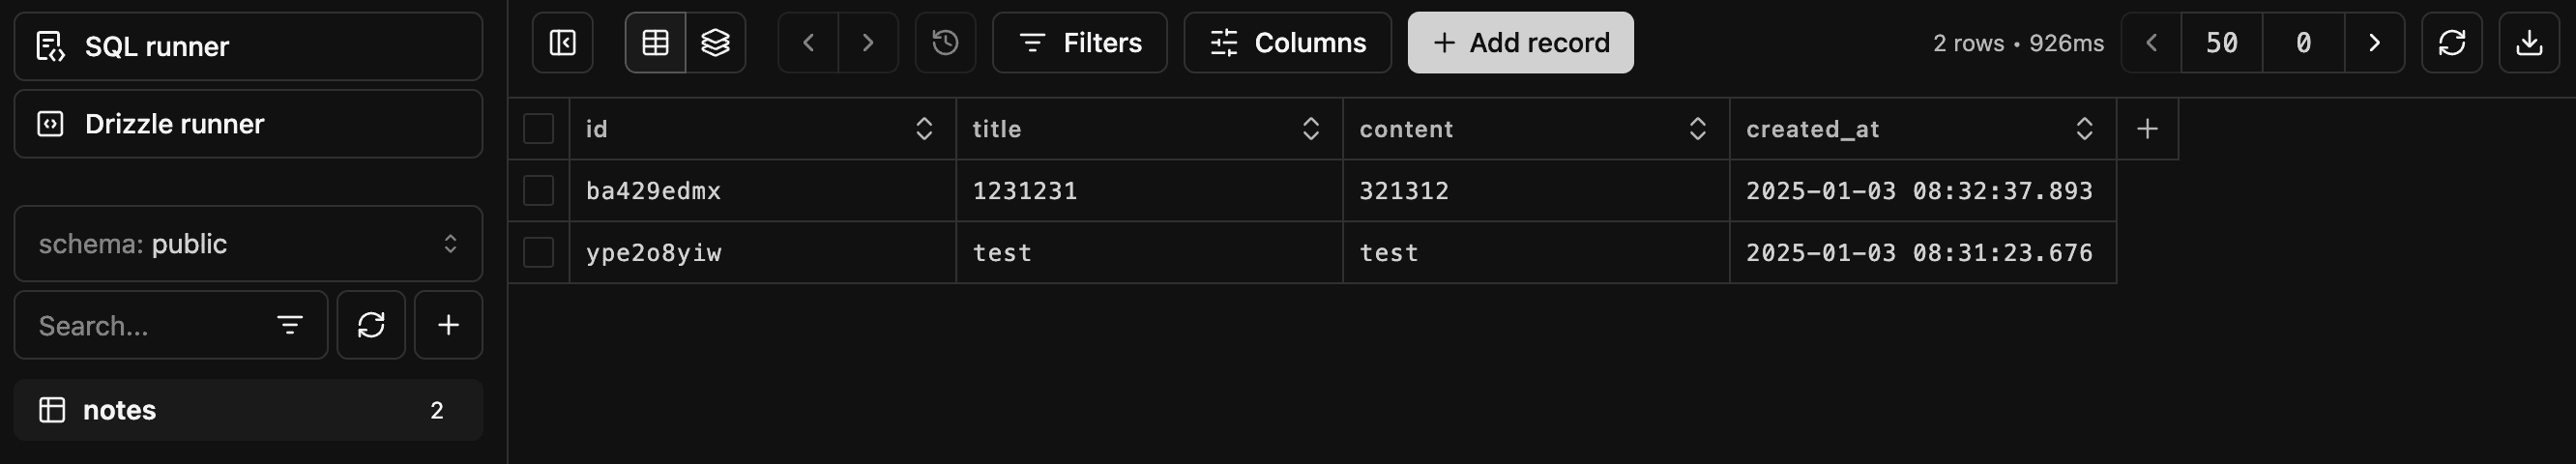Sort by the id column arrows
Image resolution: width=2576 pixels, height=464 pixels.
924,129
